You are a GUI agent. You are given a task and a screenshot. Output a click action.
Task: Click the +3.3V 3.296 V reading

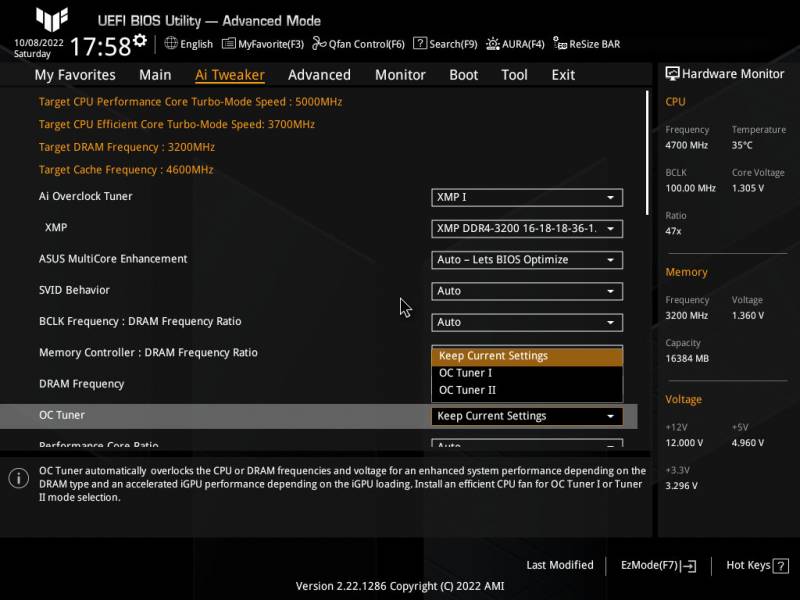[x=681, y=486]
